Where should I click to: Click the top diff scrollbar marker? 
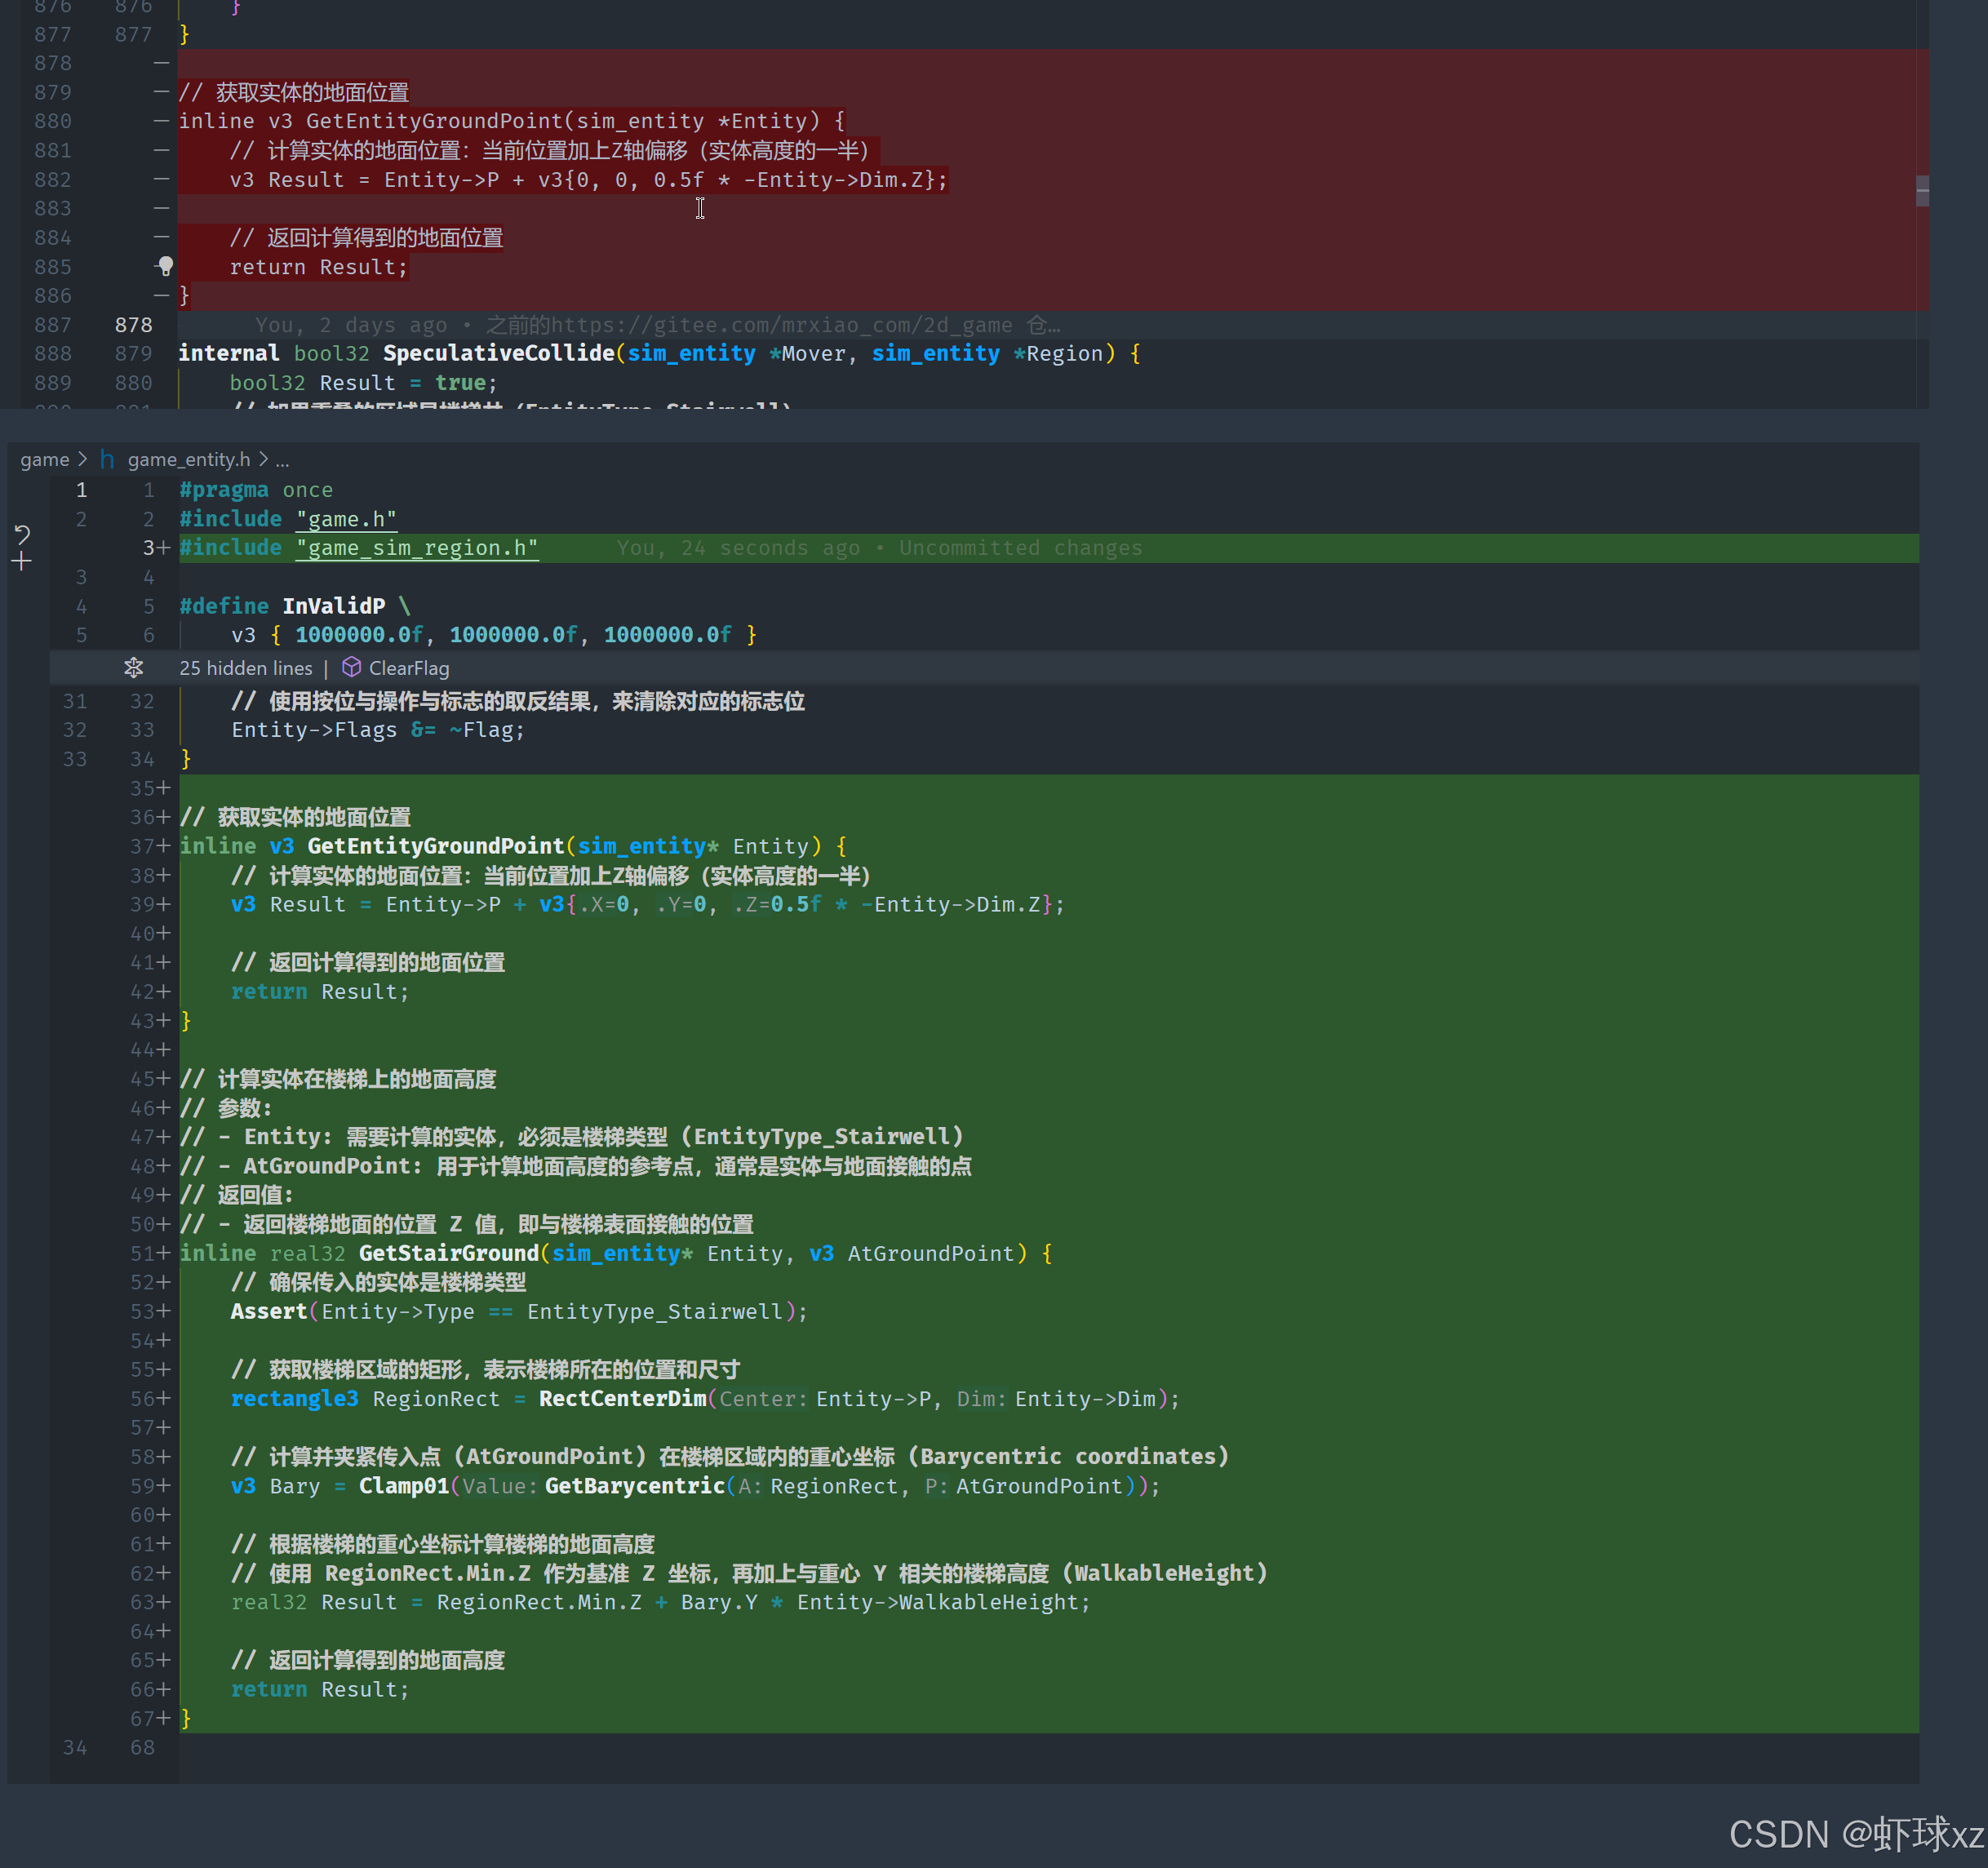tap(1922, 190)
